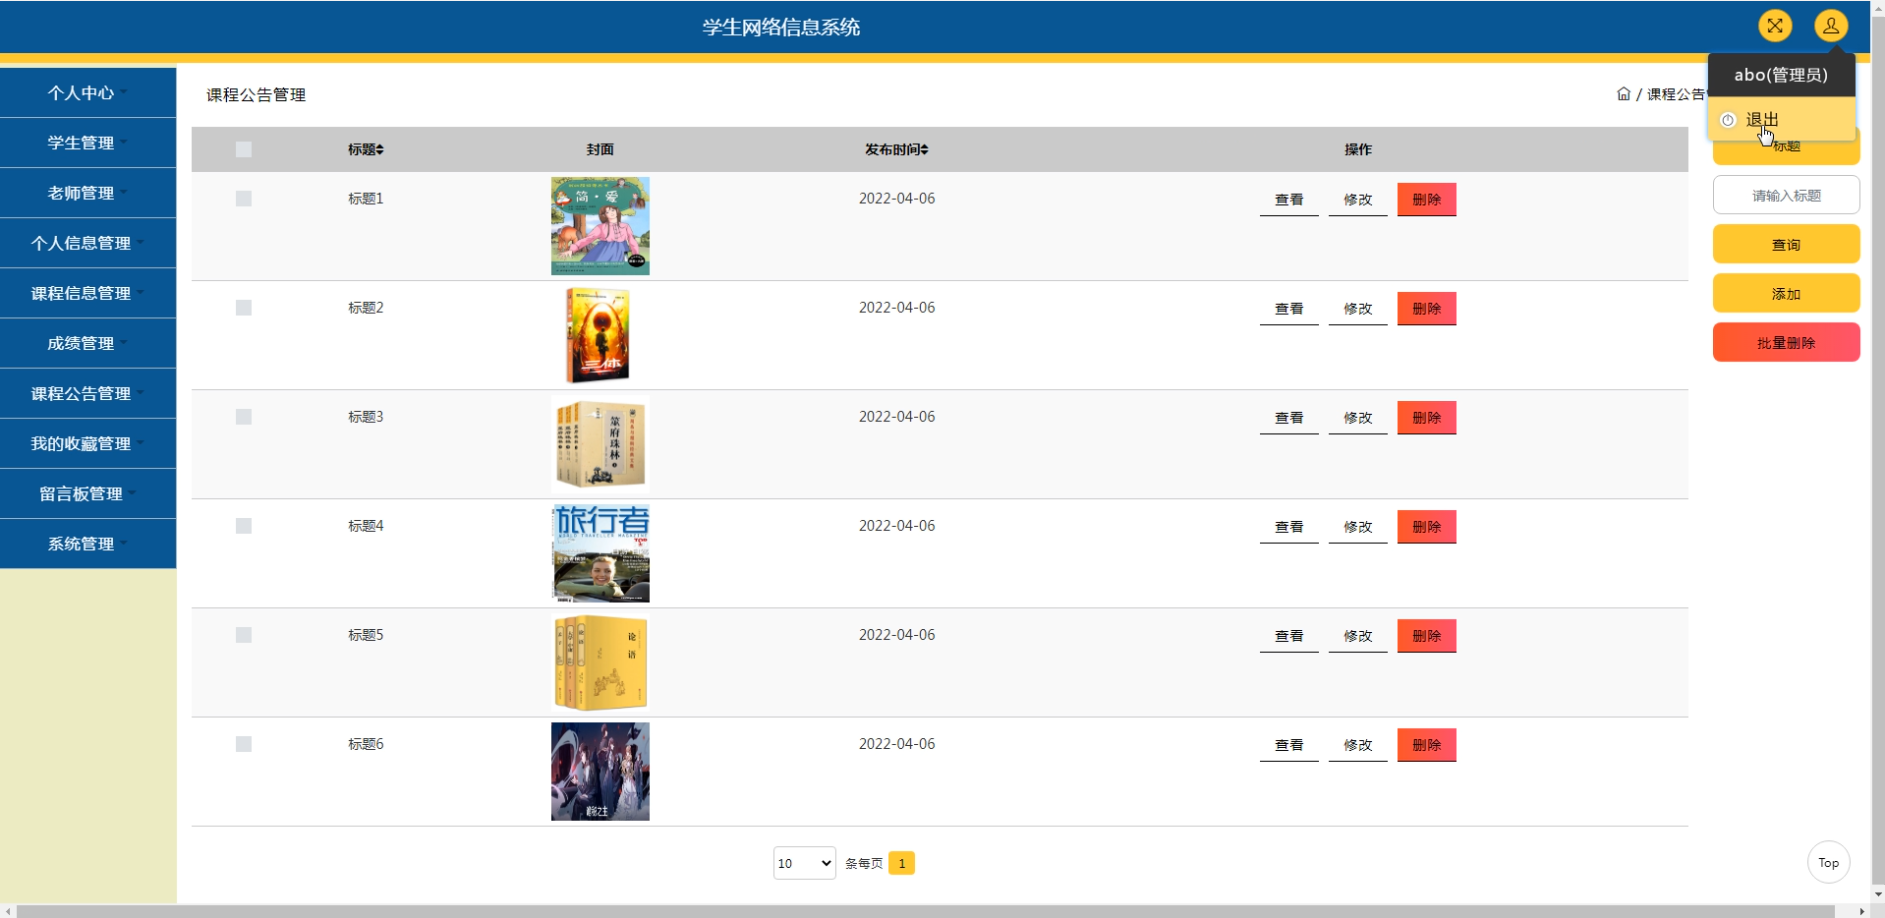Select 退出 from user menu
Image resolution: width=1885 pixels, height=918 pixels.
tap(1781, 119)
